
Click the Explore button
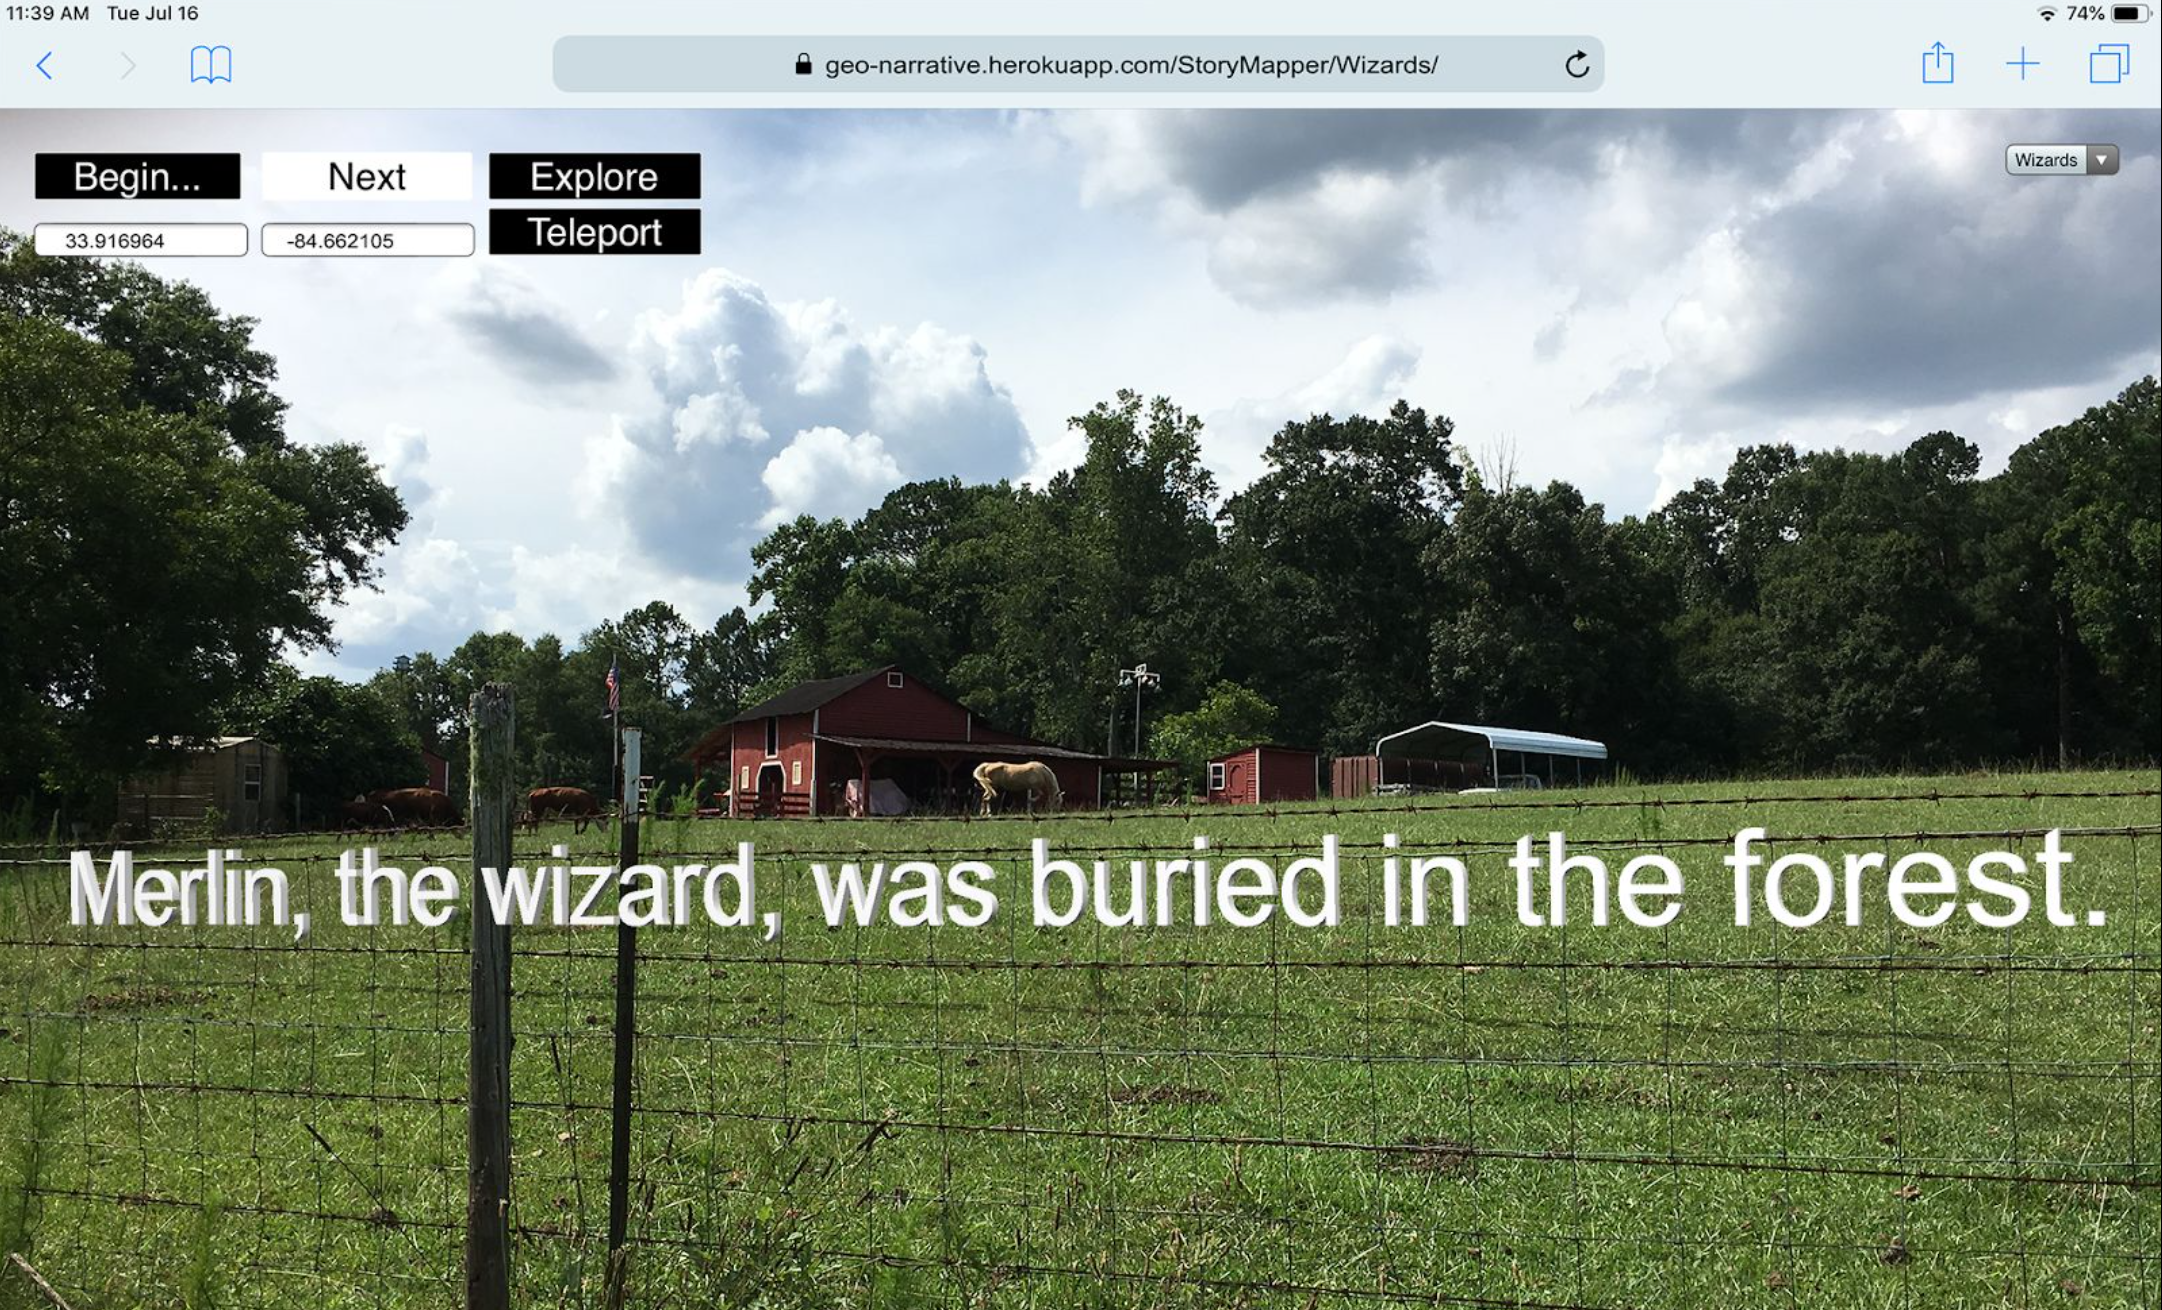[593, 176]
